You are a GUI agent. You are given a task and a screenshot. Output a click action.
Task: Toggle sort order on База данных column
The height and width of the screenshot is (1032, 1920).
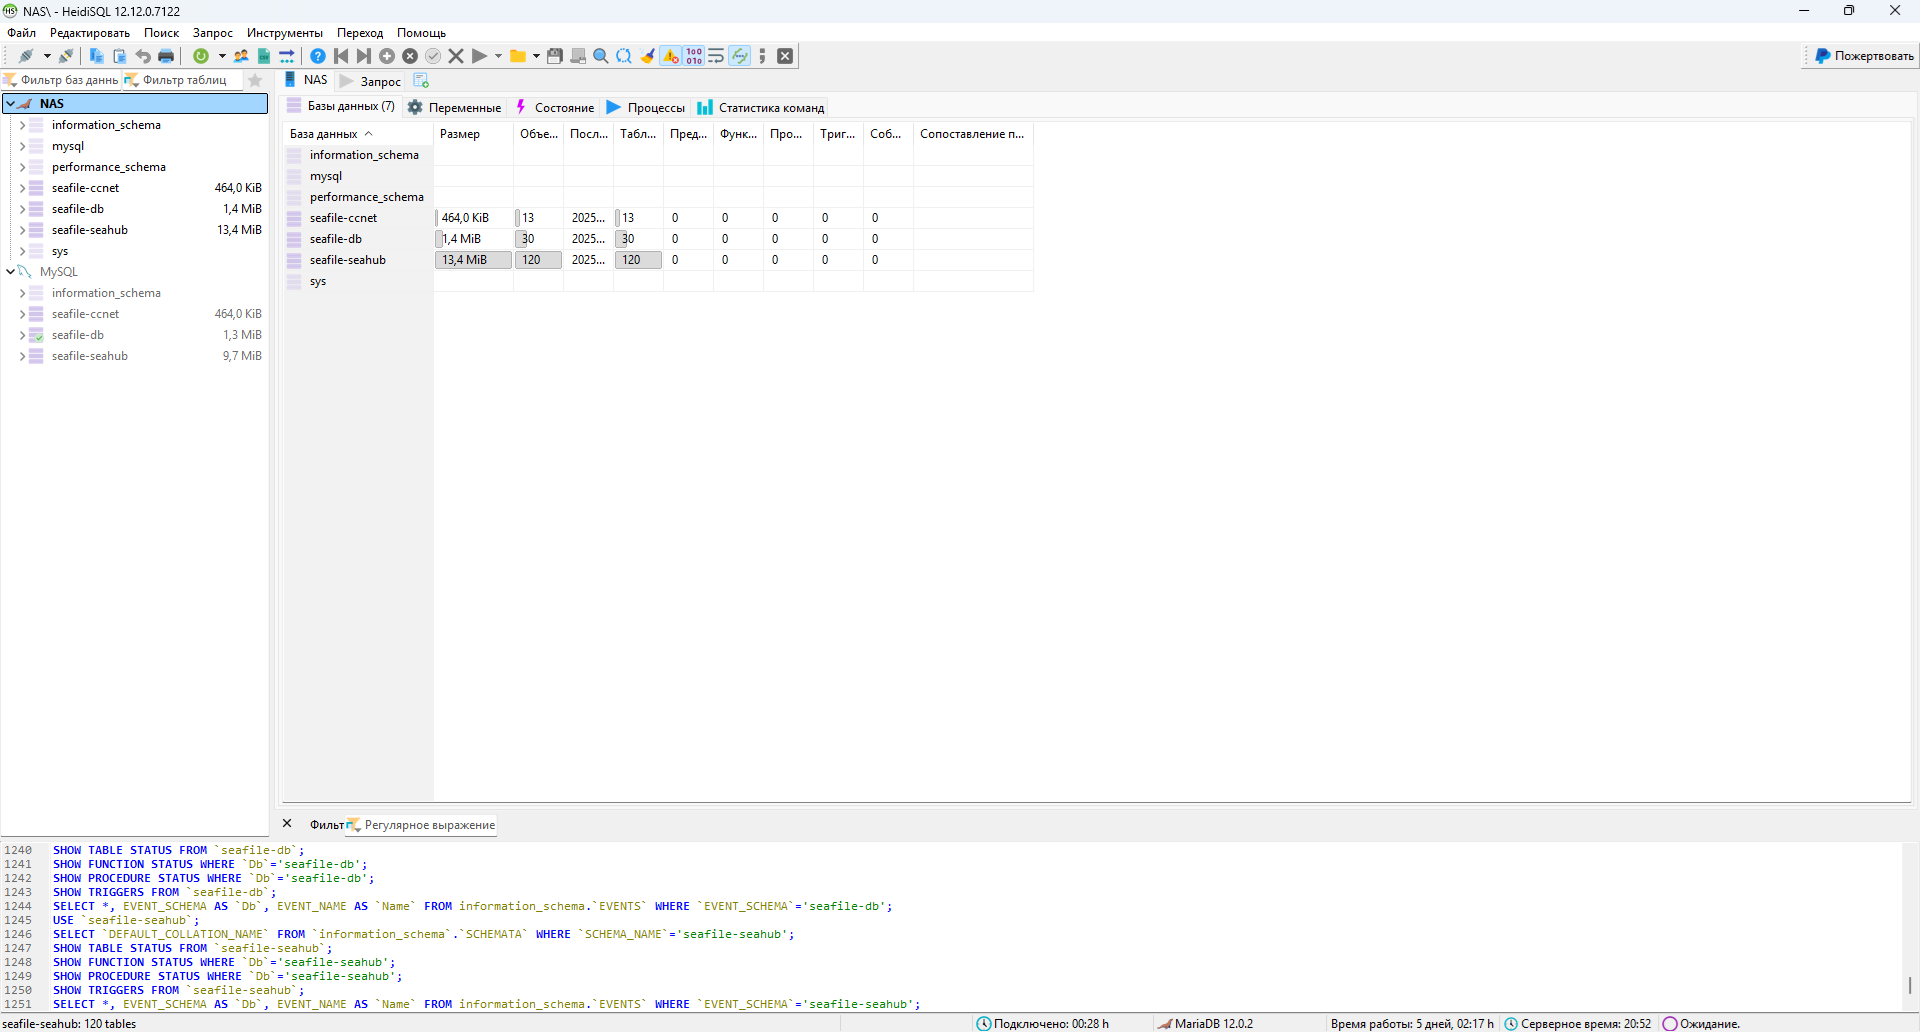coord(324,133)
